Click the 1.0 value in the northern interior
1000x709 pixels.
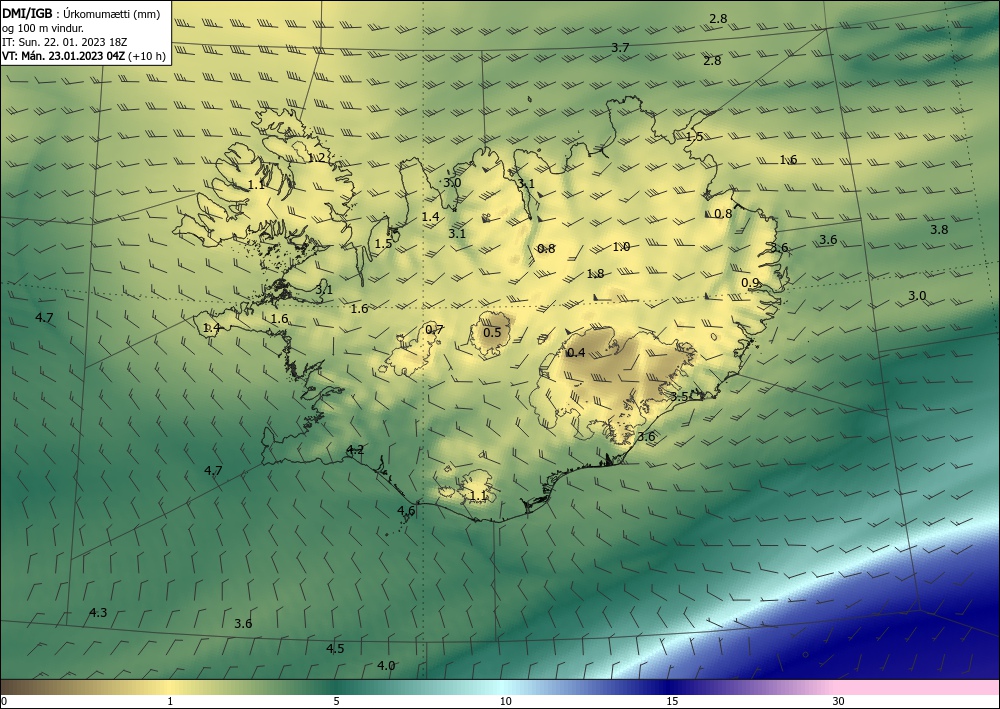point(621,247)
